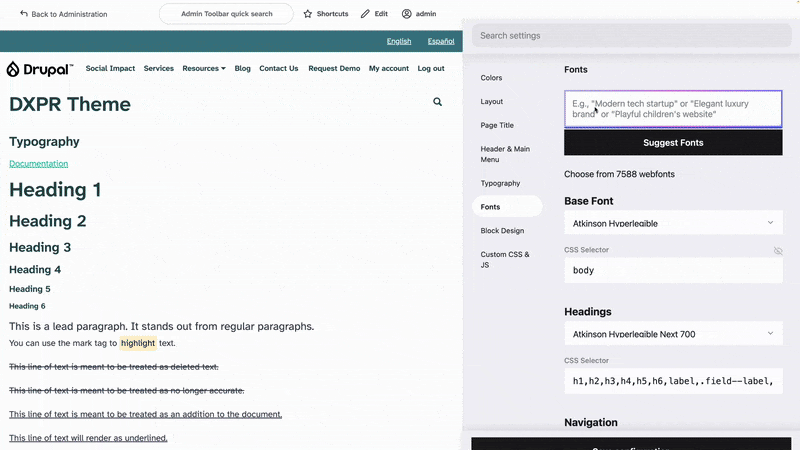Click the 'Heading 6' sample text
The image size is (800, 450).
click(x=27, y=306)
